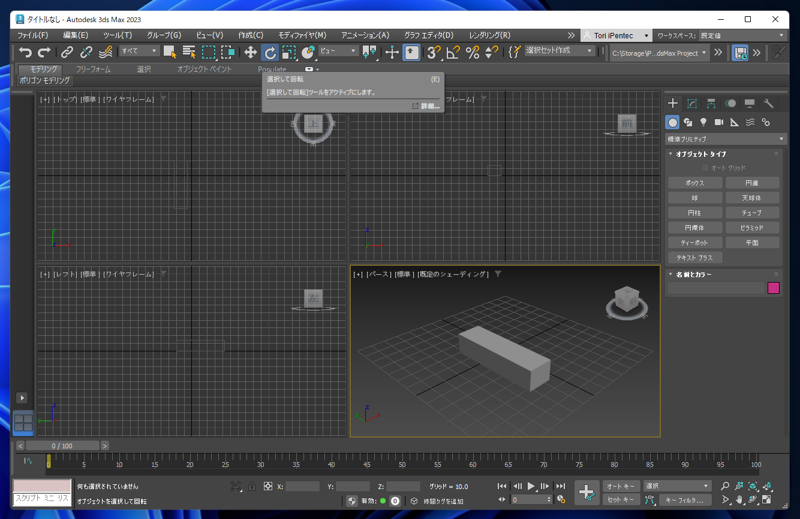Toggle the 3D Snaps icon
Image resolution: width=800 pixels, height=519 pixels.
pos(434,52)
